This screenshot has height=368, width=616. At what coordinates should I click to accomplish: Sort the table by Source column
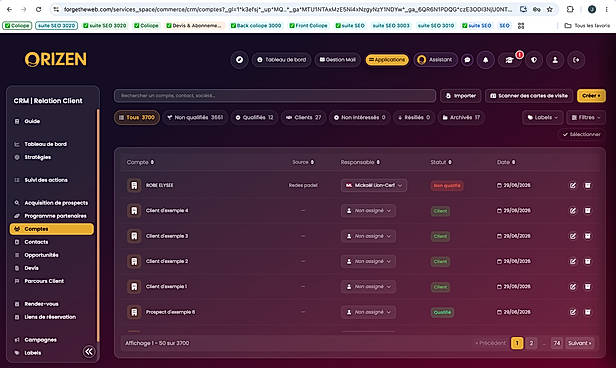tap(303, 162)
